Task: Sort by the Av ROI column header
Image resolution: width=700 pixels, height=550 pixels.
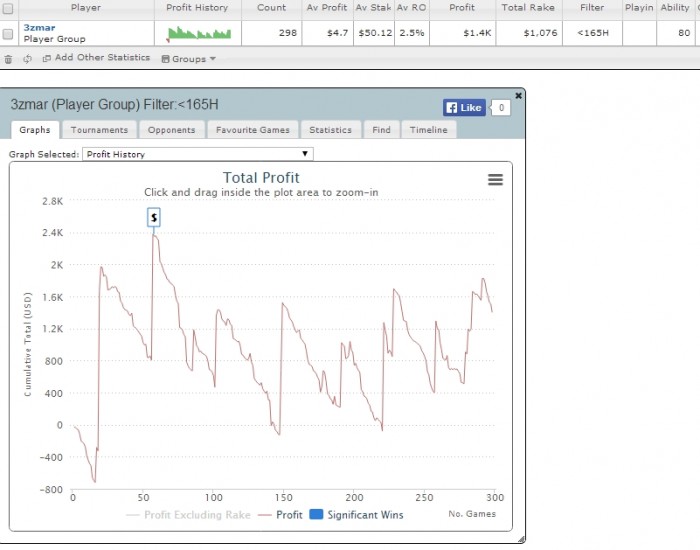Action: [x=412, y=8]
